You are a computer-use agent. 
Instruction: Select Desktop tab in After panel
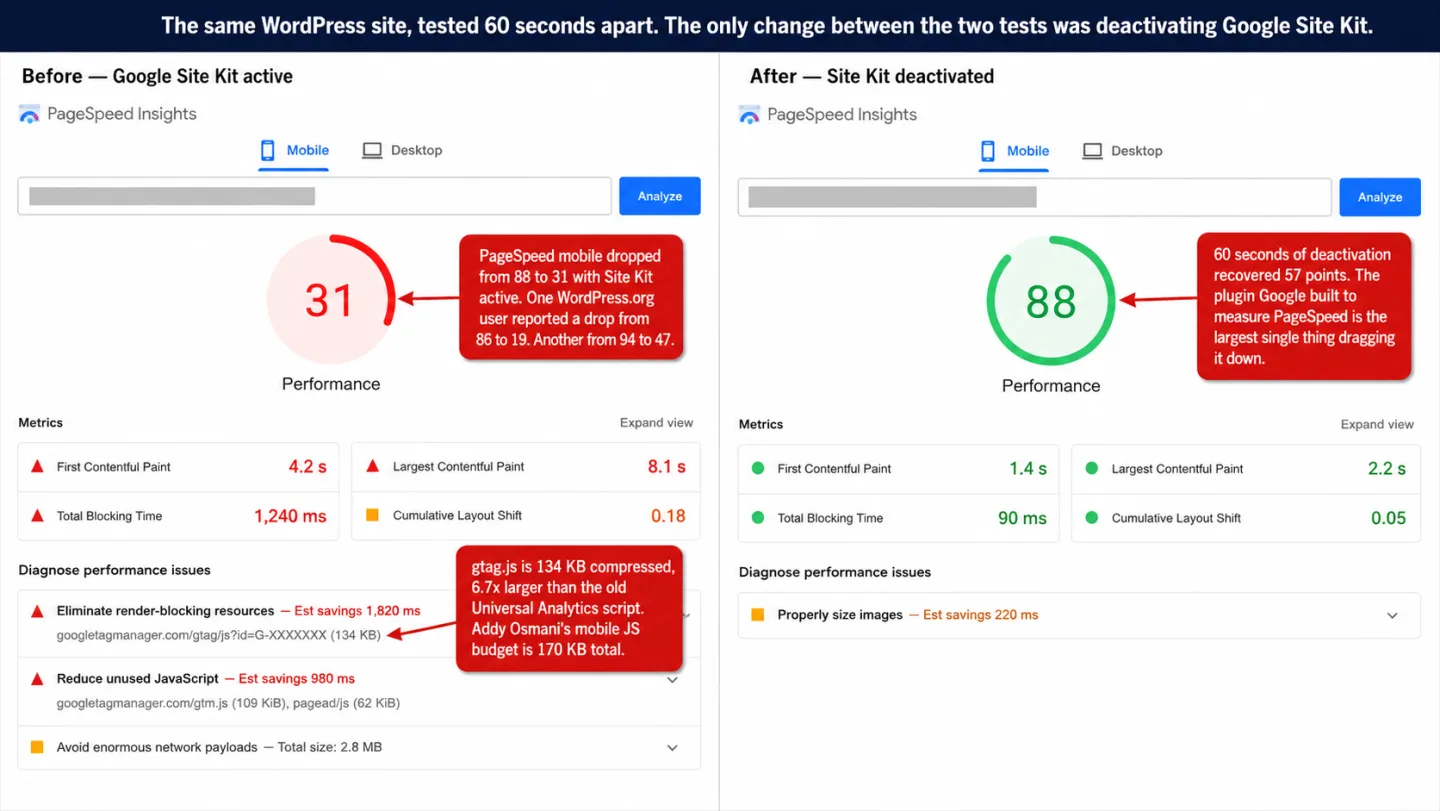pyautogui.click(x=1122, y=151)
